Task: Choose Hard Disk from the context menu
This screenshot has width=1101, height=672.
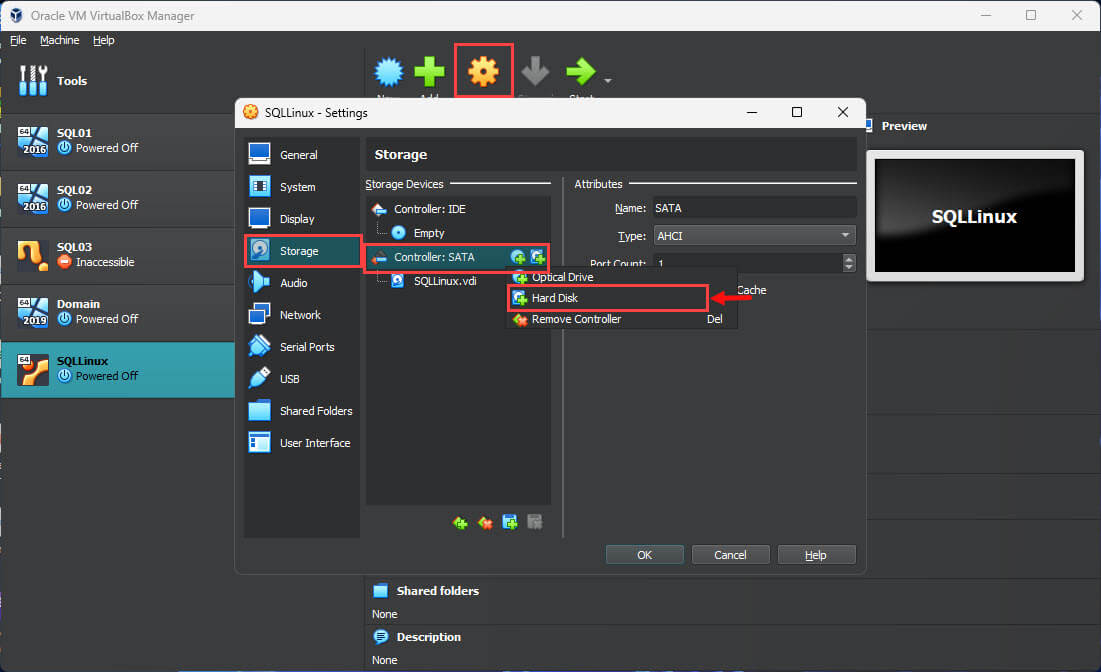Action: (x=621, y=298)
